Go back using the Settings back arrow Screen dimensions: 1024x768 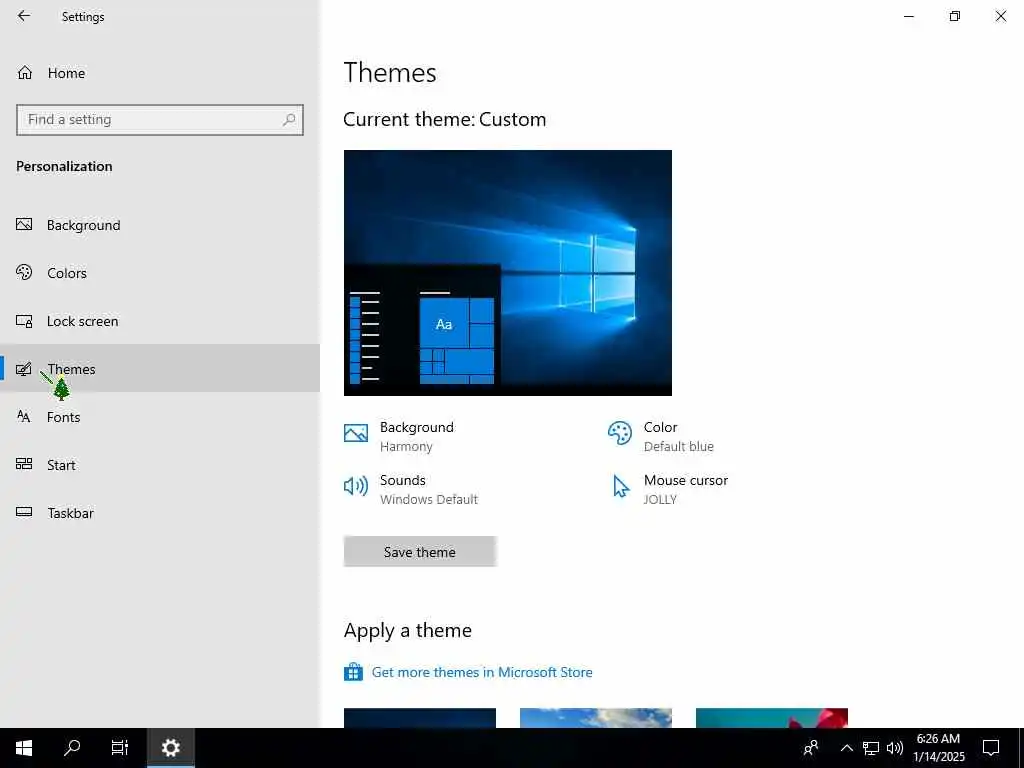click(24, 16)
